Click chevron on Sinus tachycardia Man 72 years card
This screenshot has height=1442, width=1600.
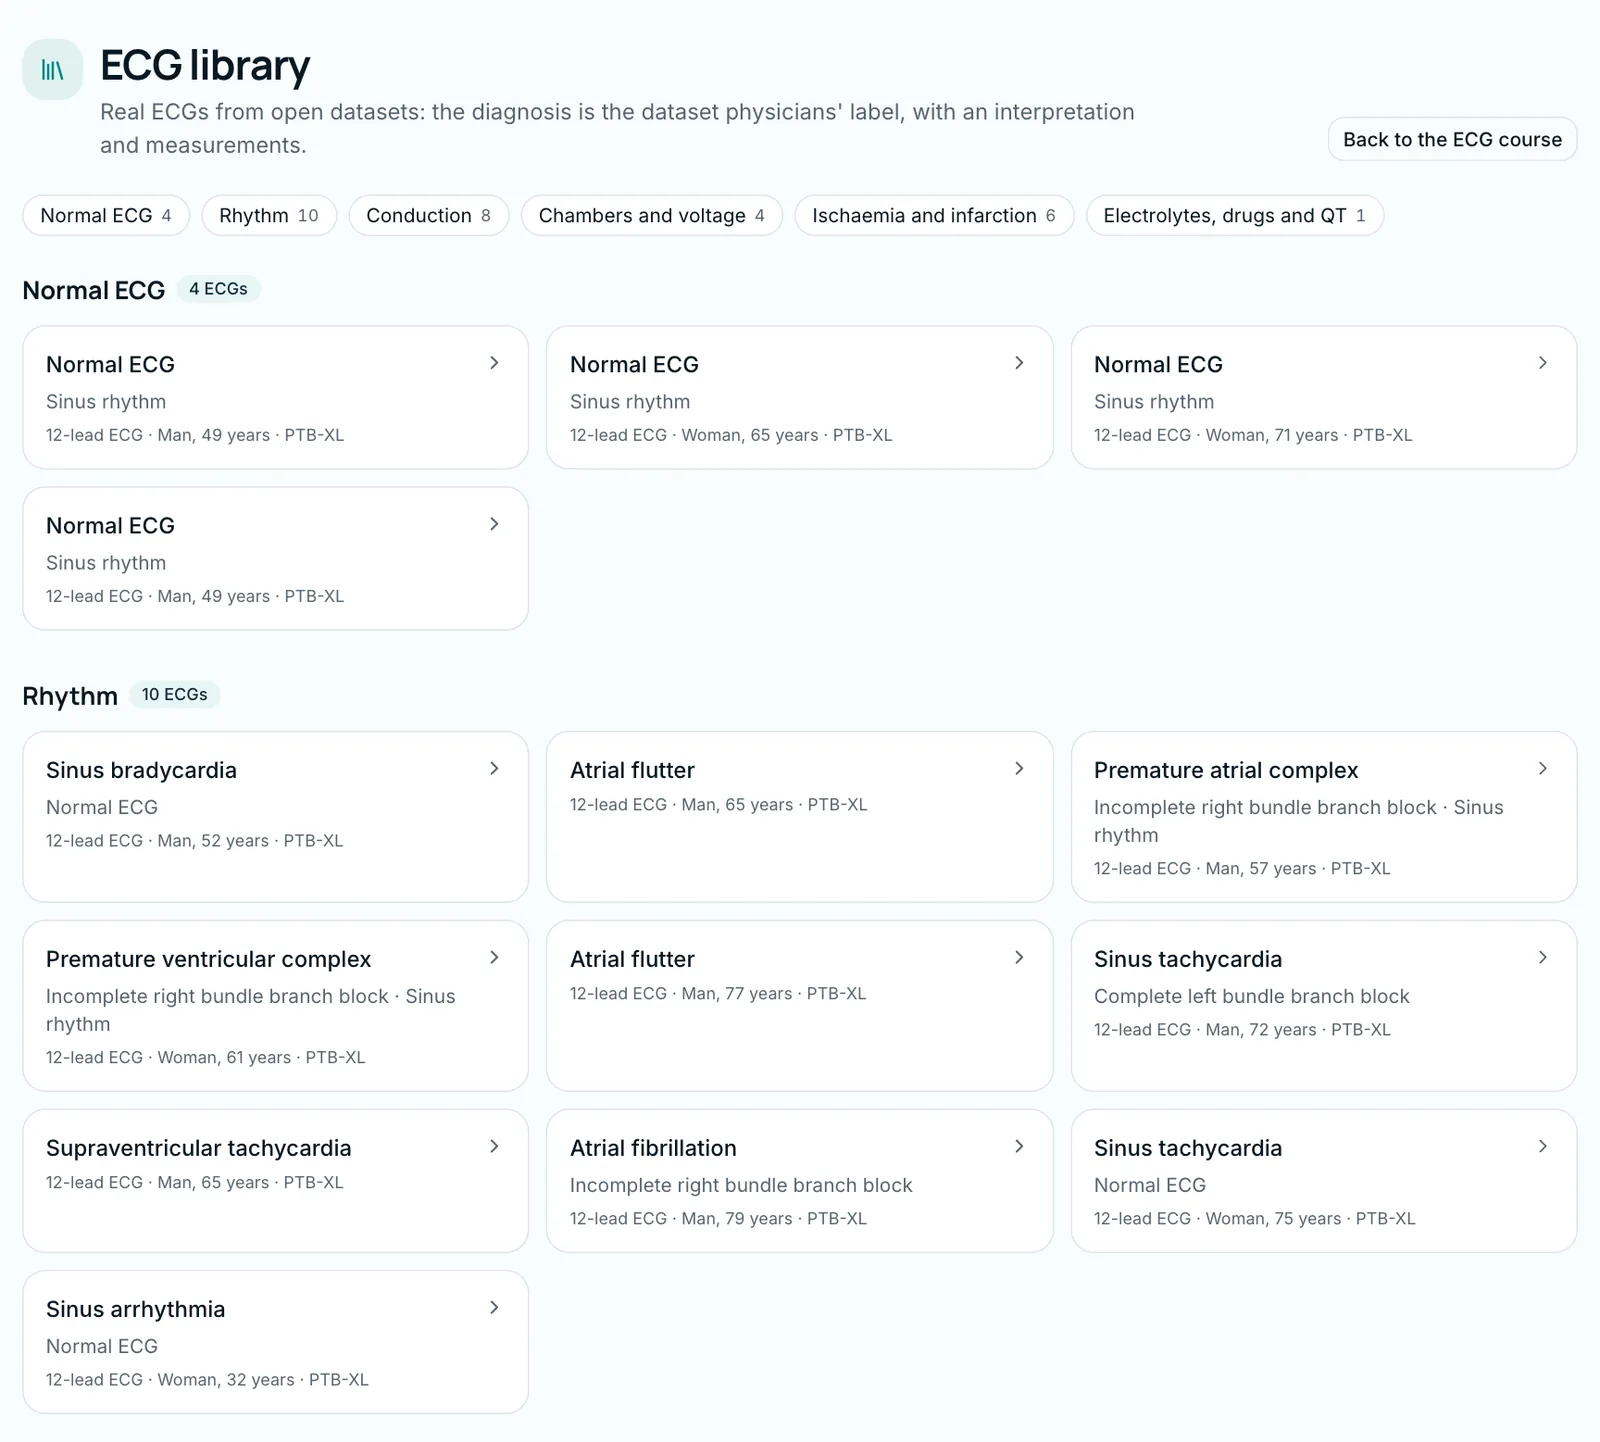1543,958
